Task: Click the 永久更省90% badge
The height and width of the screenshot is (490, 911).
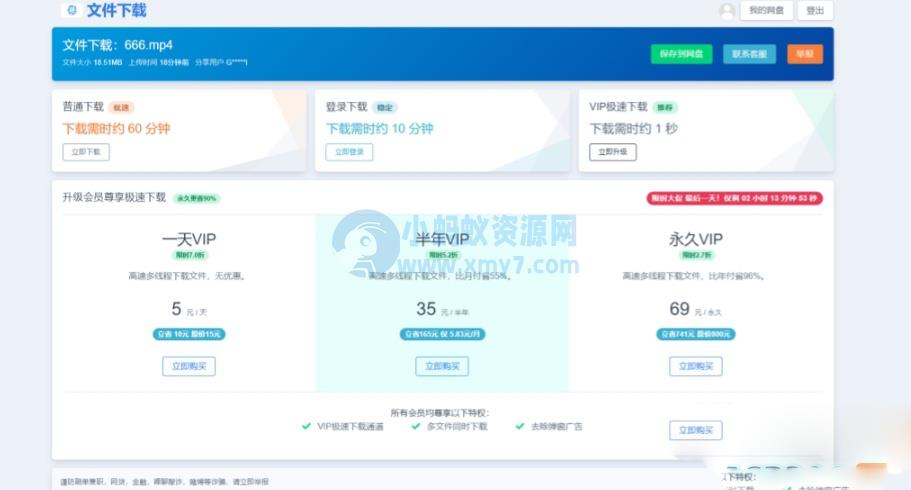Action: coord(196,198)
